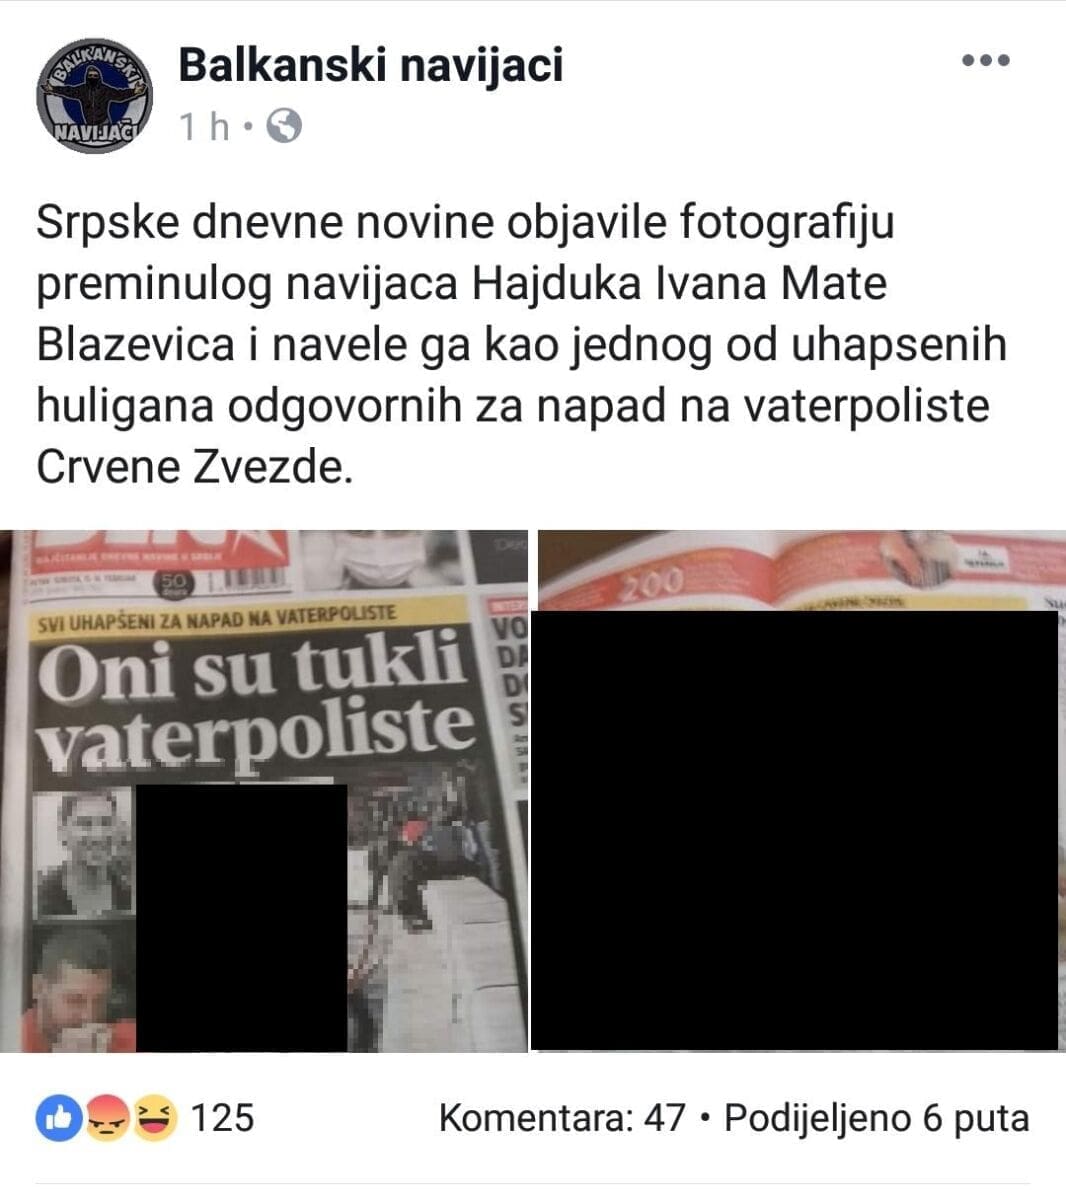Click the angry face reaction icon
The image size is (1066, 1200).
point(106,1118)
